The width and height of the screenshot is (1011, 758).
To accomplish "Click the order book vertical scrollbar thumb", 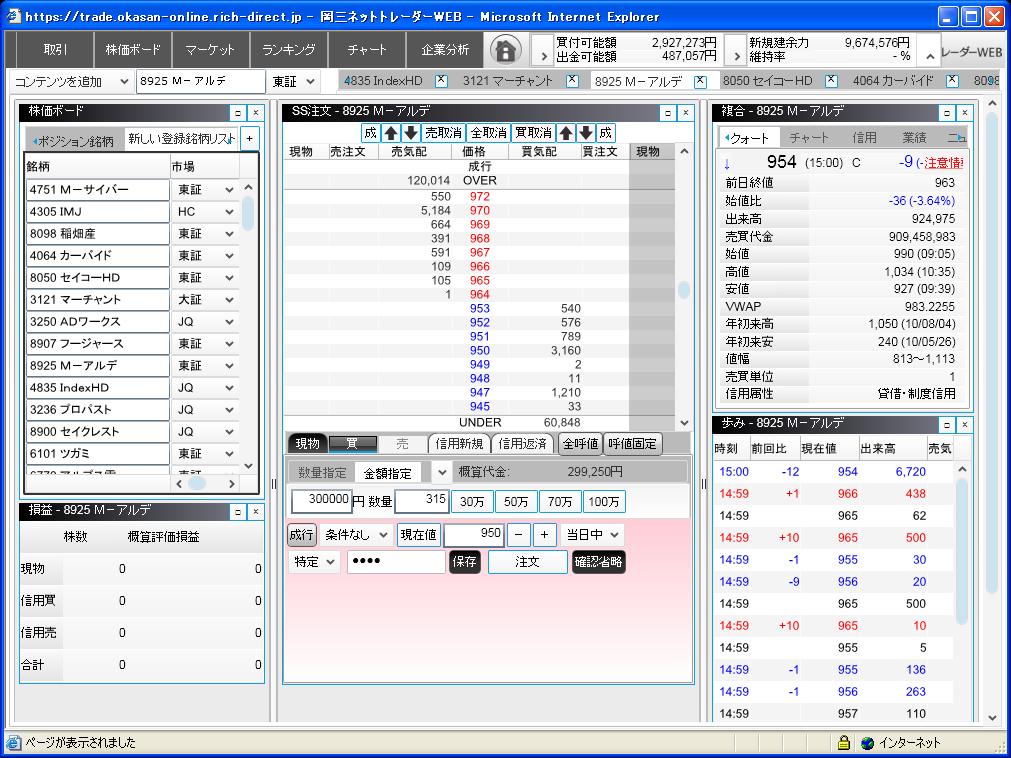I will point(684,290).
